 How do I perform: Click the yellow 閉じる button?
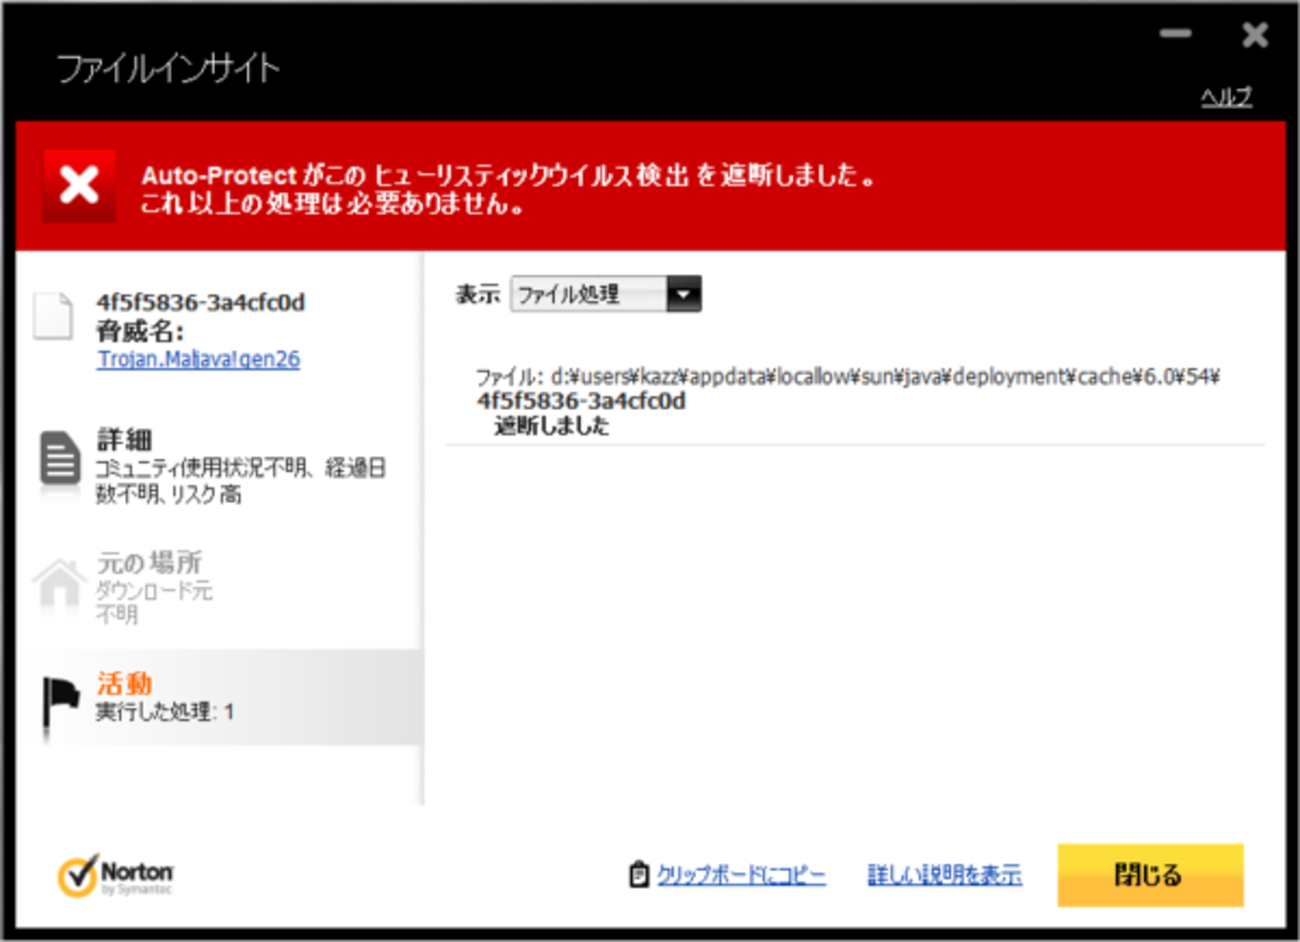[x=1150, y=875]
